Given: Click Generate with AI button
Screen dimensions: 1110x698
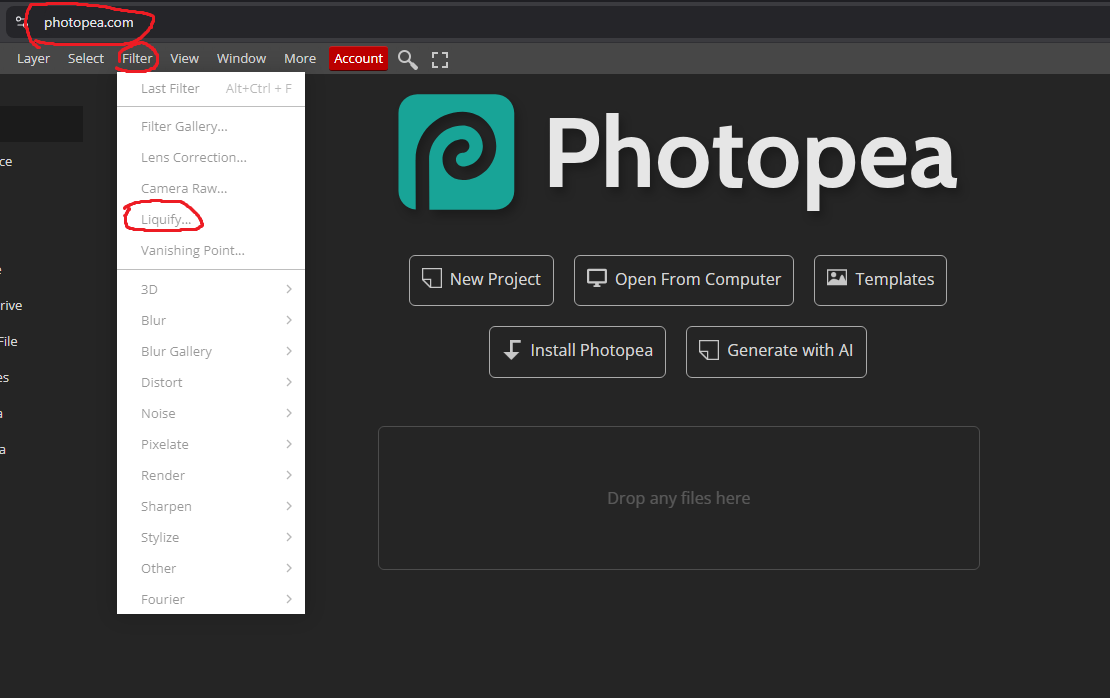Looking at the screenshot, I should click(776, 352).
